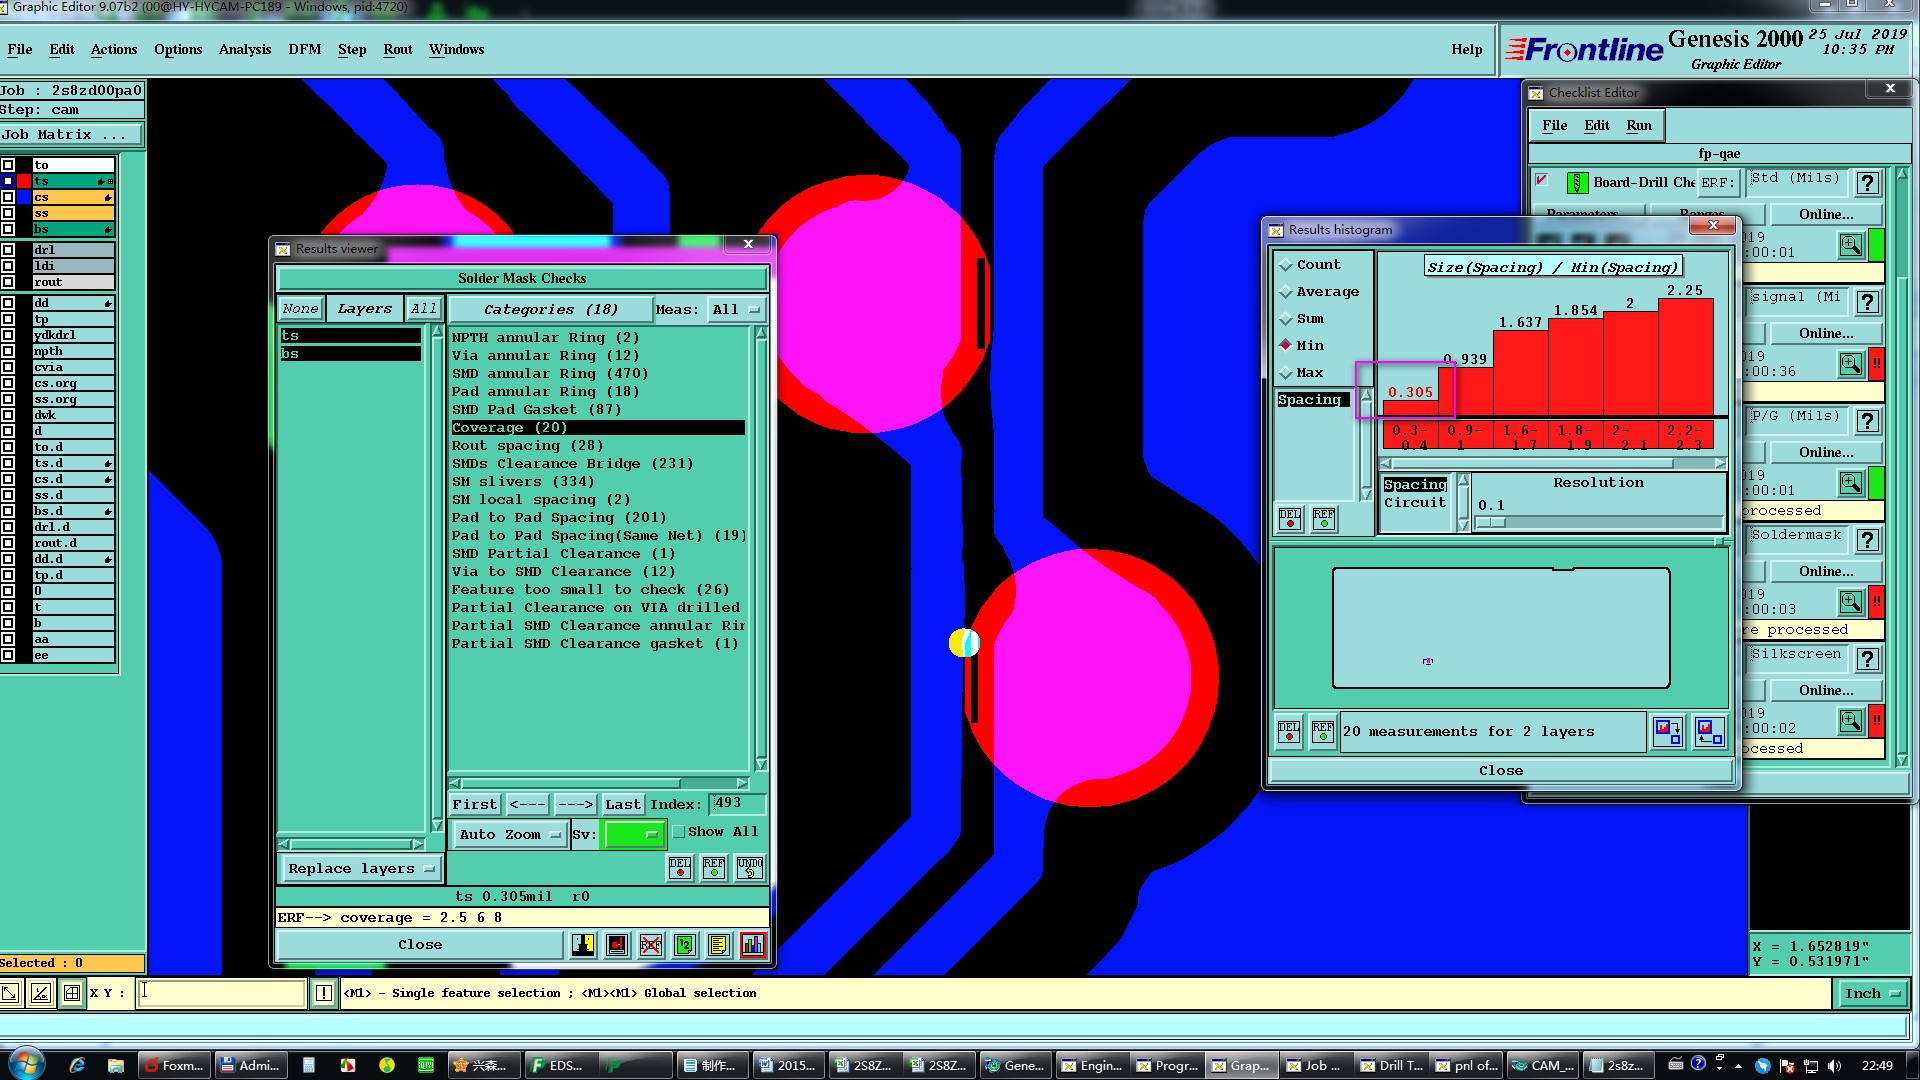
Task: Click the green numbered page icon
Action: [684, 945]
